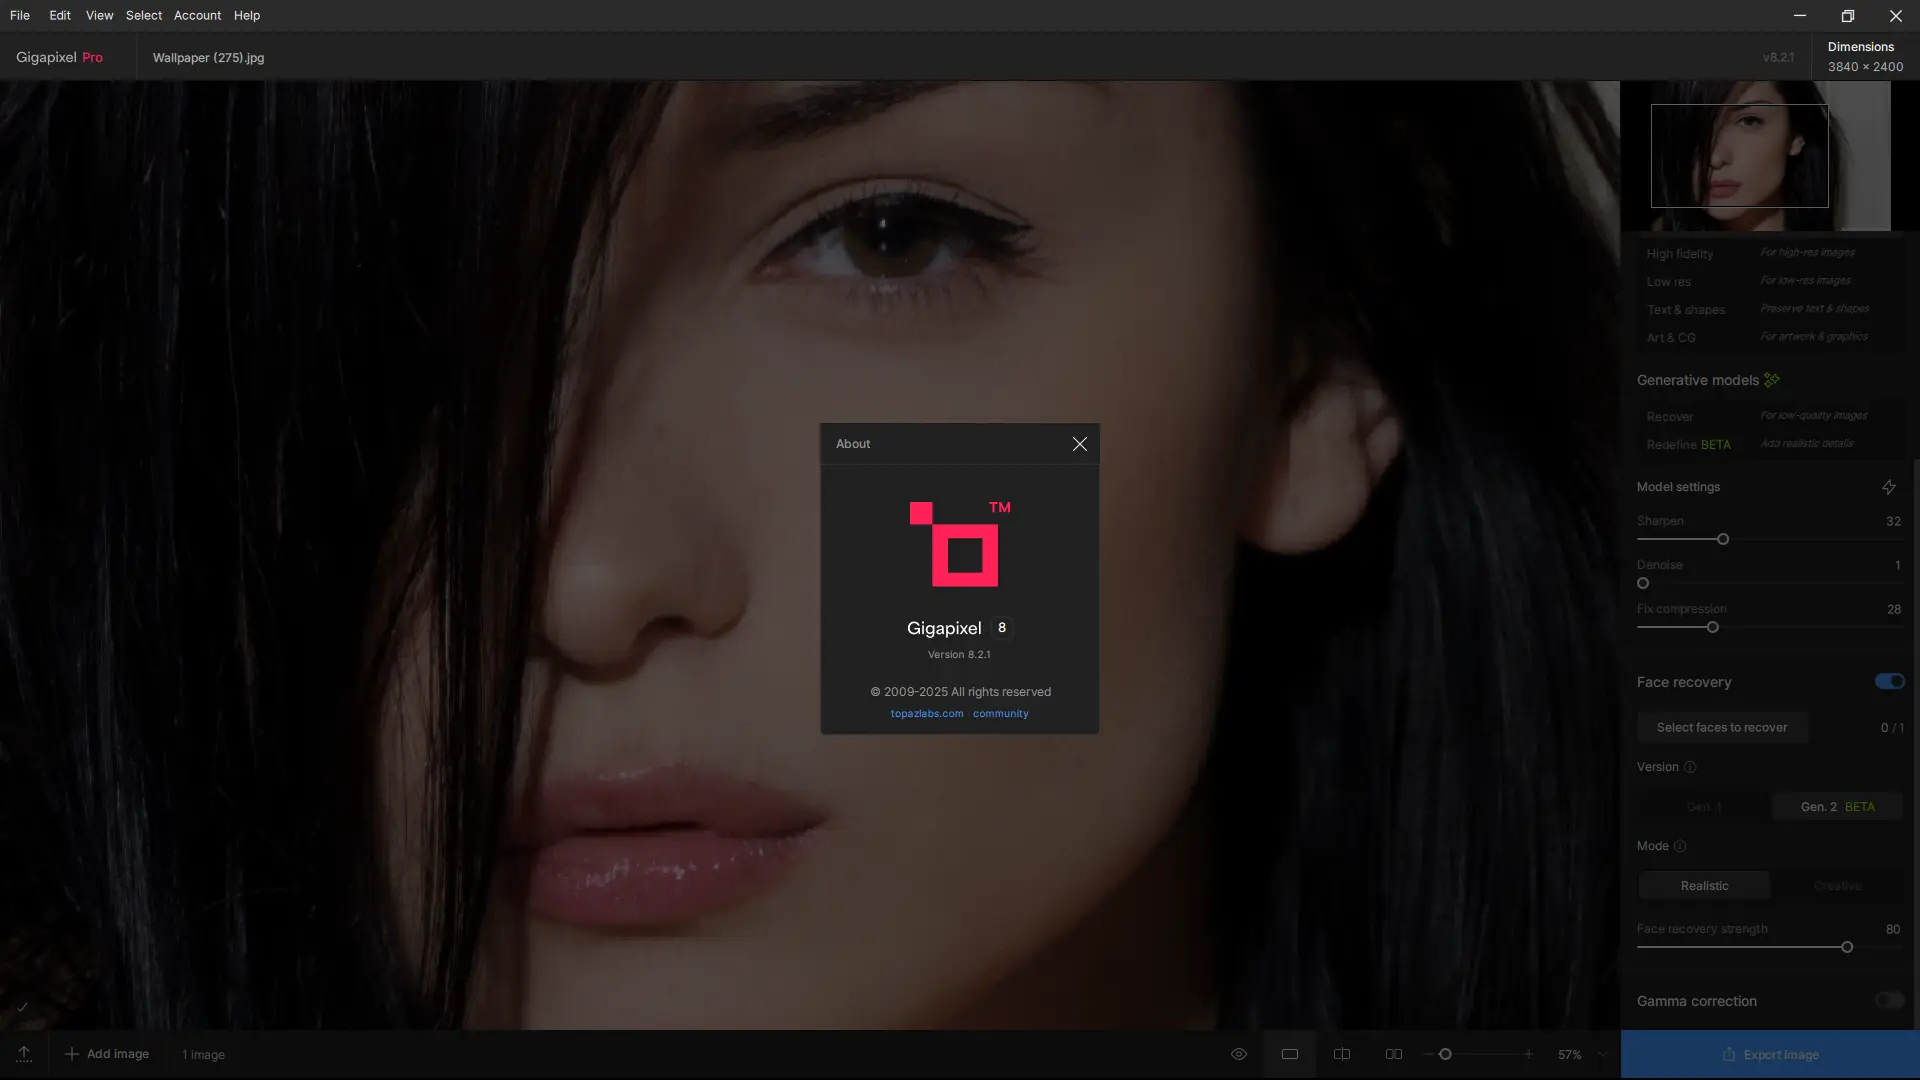Click the Sharpen slider handle

pos(1722,539)
